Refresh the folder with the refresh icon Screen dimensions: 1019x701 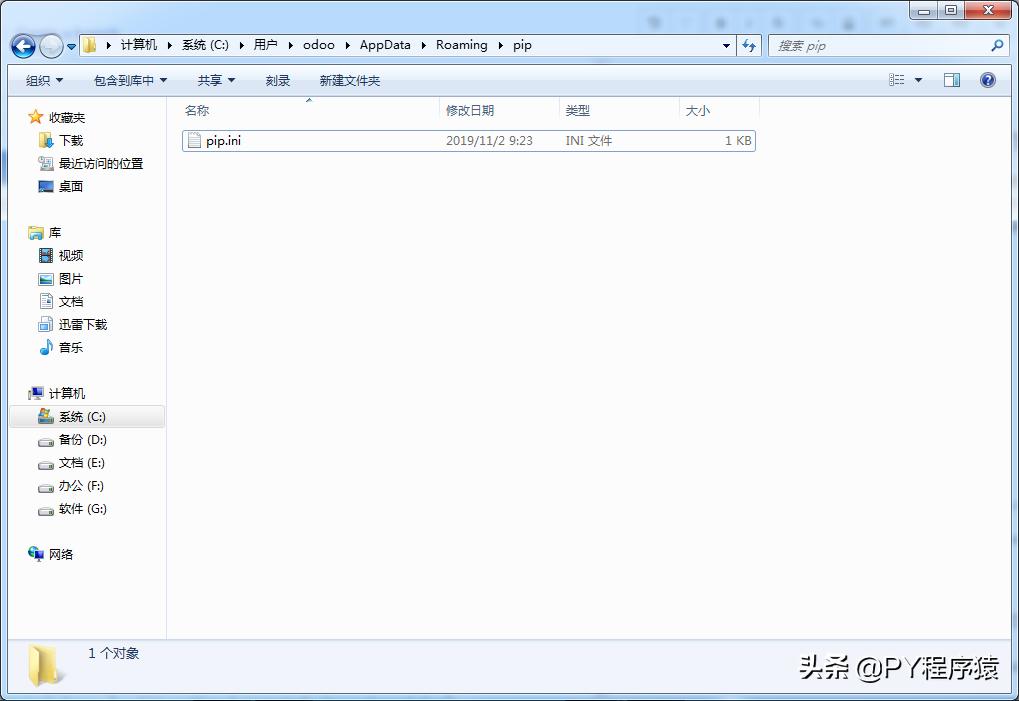pos(750,45)
